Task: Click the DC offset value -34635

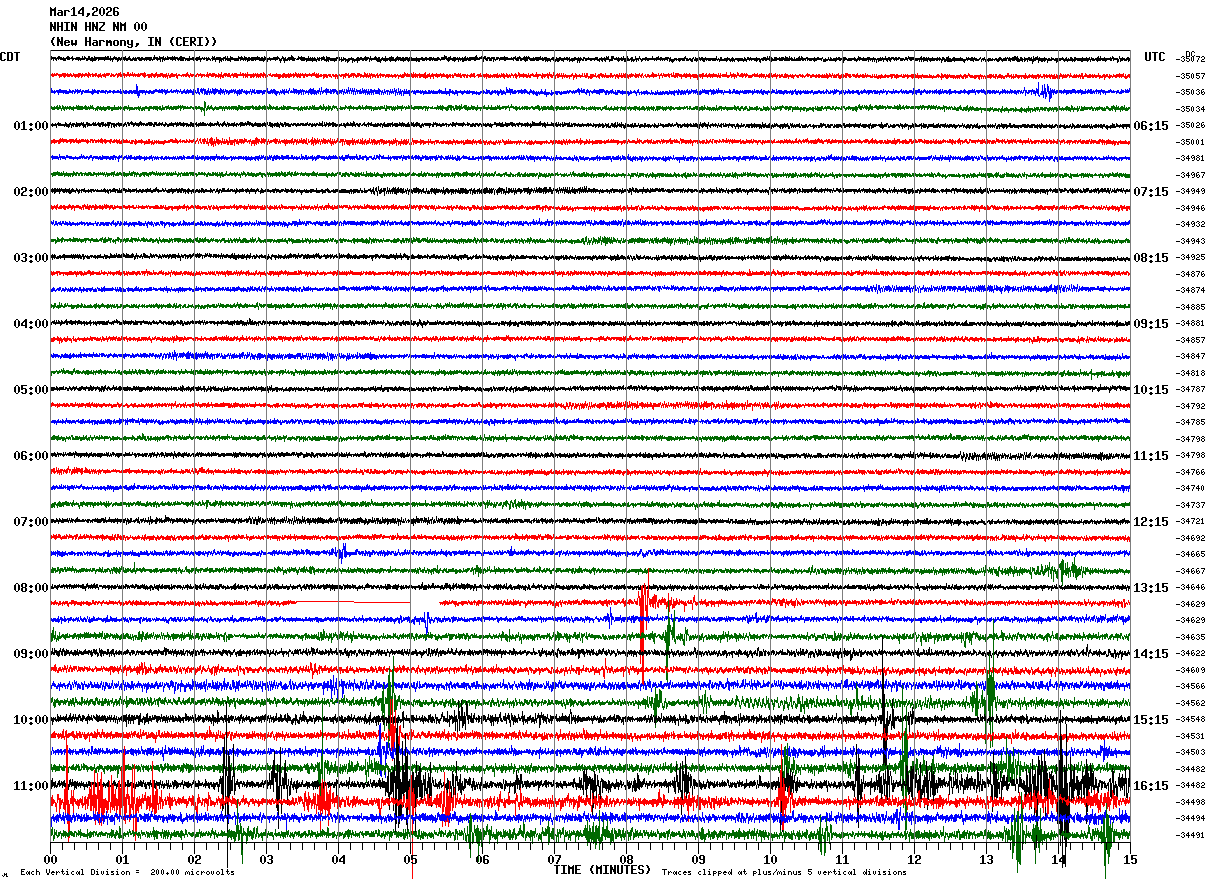Action: click(1191, 637)
